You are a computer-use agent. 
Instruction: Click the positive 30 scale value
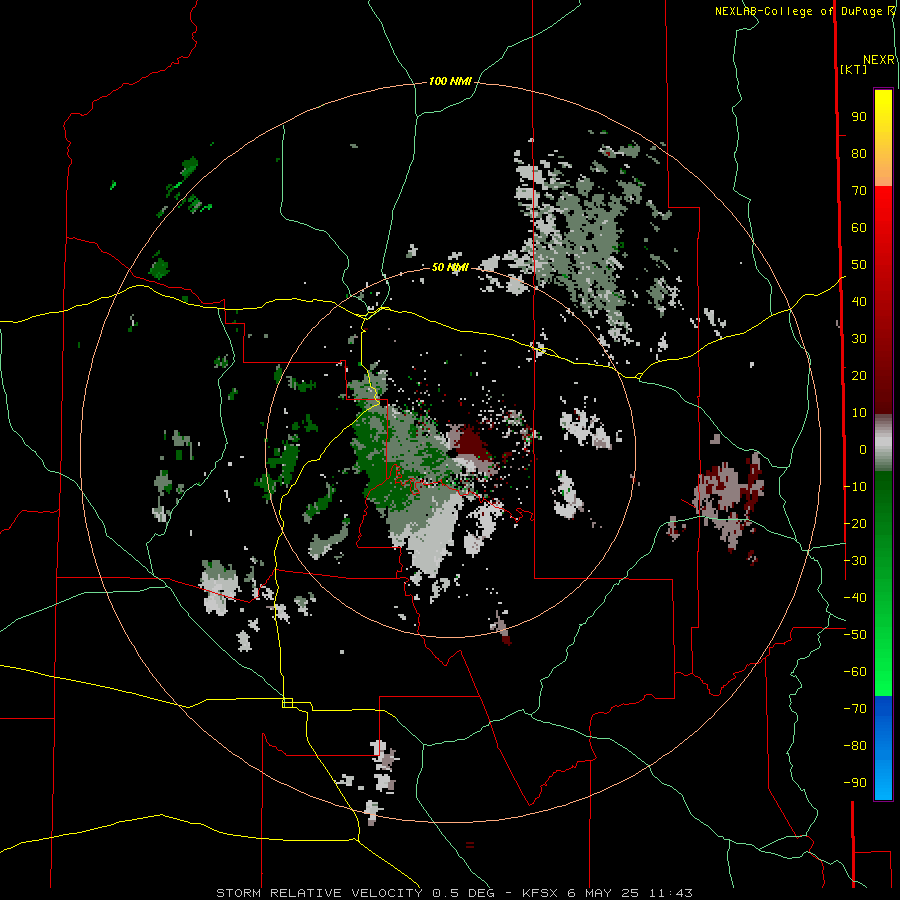click(x=859, y=339)
